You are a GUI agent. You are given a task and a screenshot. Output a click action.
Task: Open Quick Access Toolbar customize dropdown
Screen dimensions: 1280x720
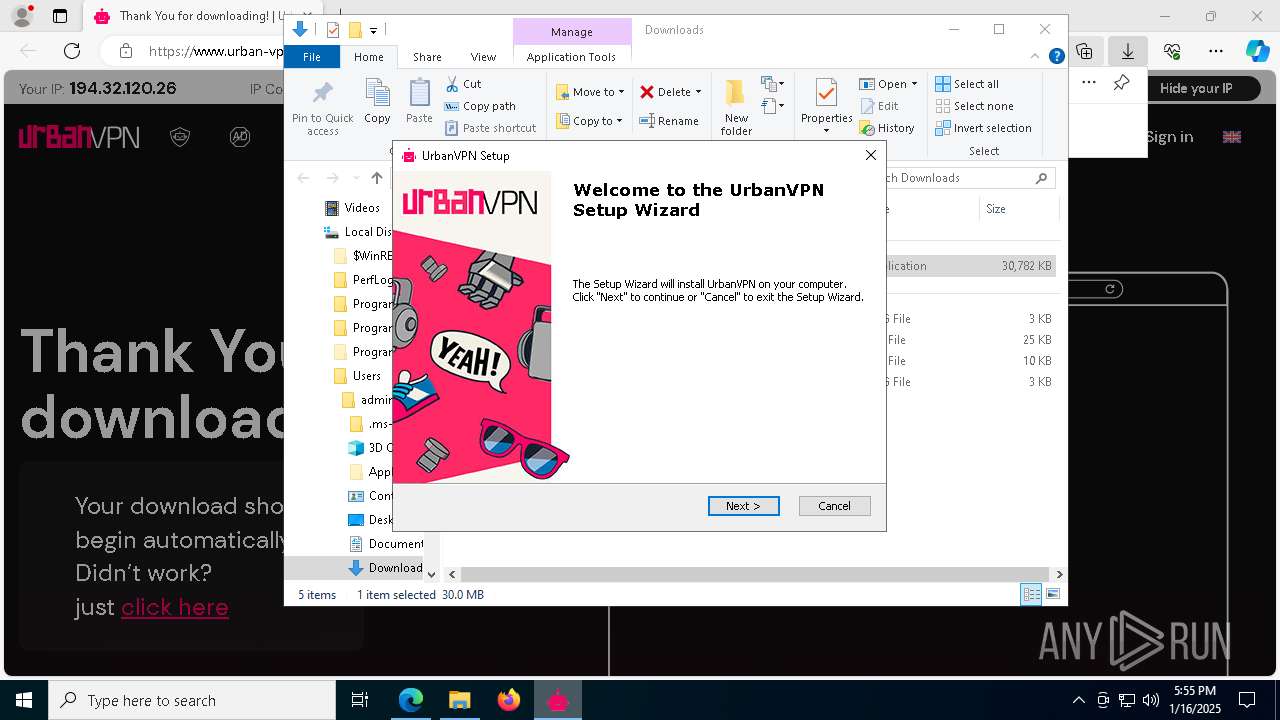(x=373, y=31)
